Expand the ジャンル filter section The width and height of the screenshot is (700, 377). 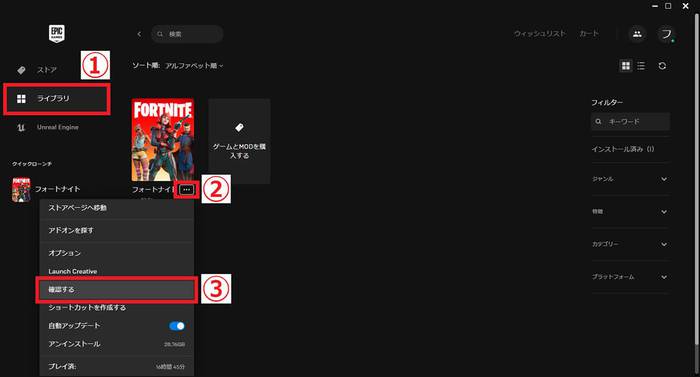click(630, 179)
